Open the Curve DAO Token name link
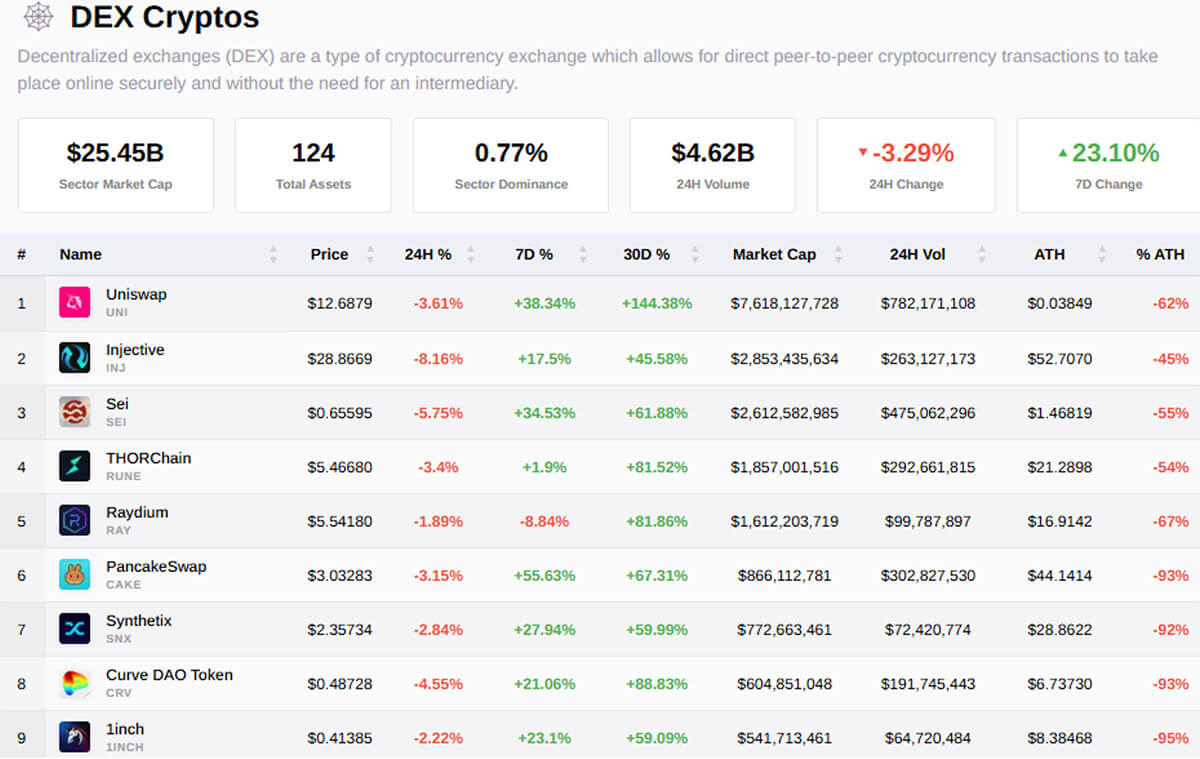 point(169,675)
